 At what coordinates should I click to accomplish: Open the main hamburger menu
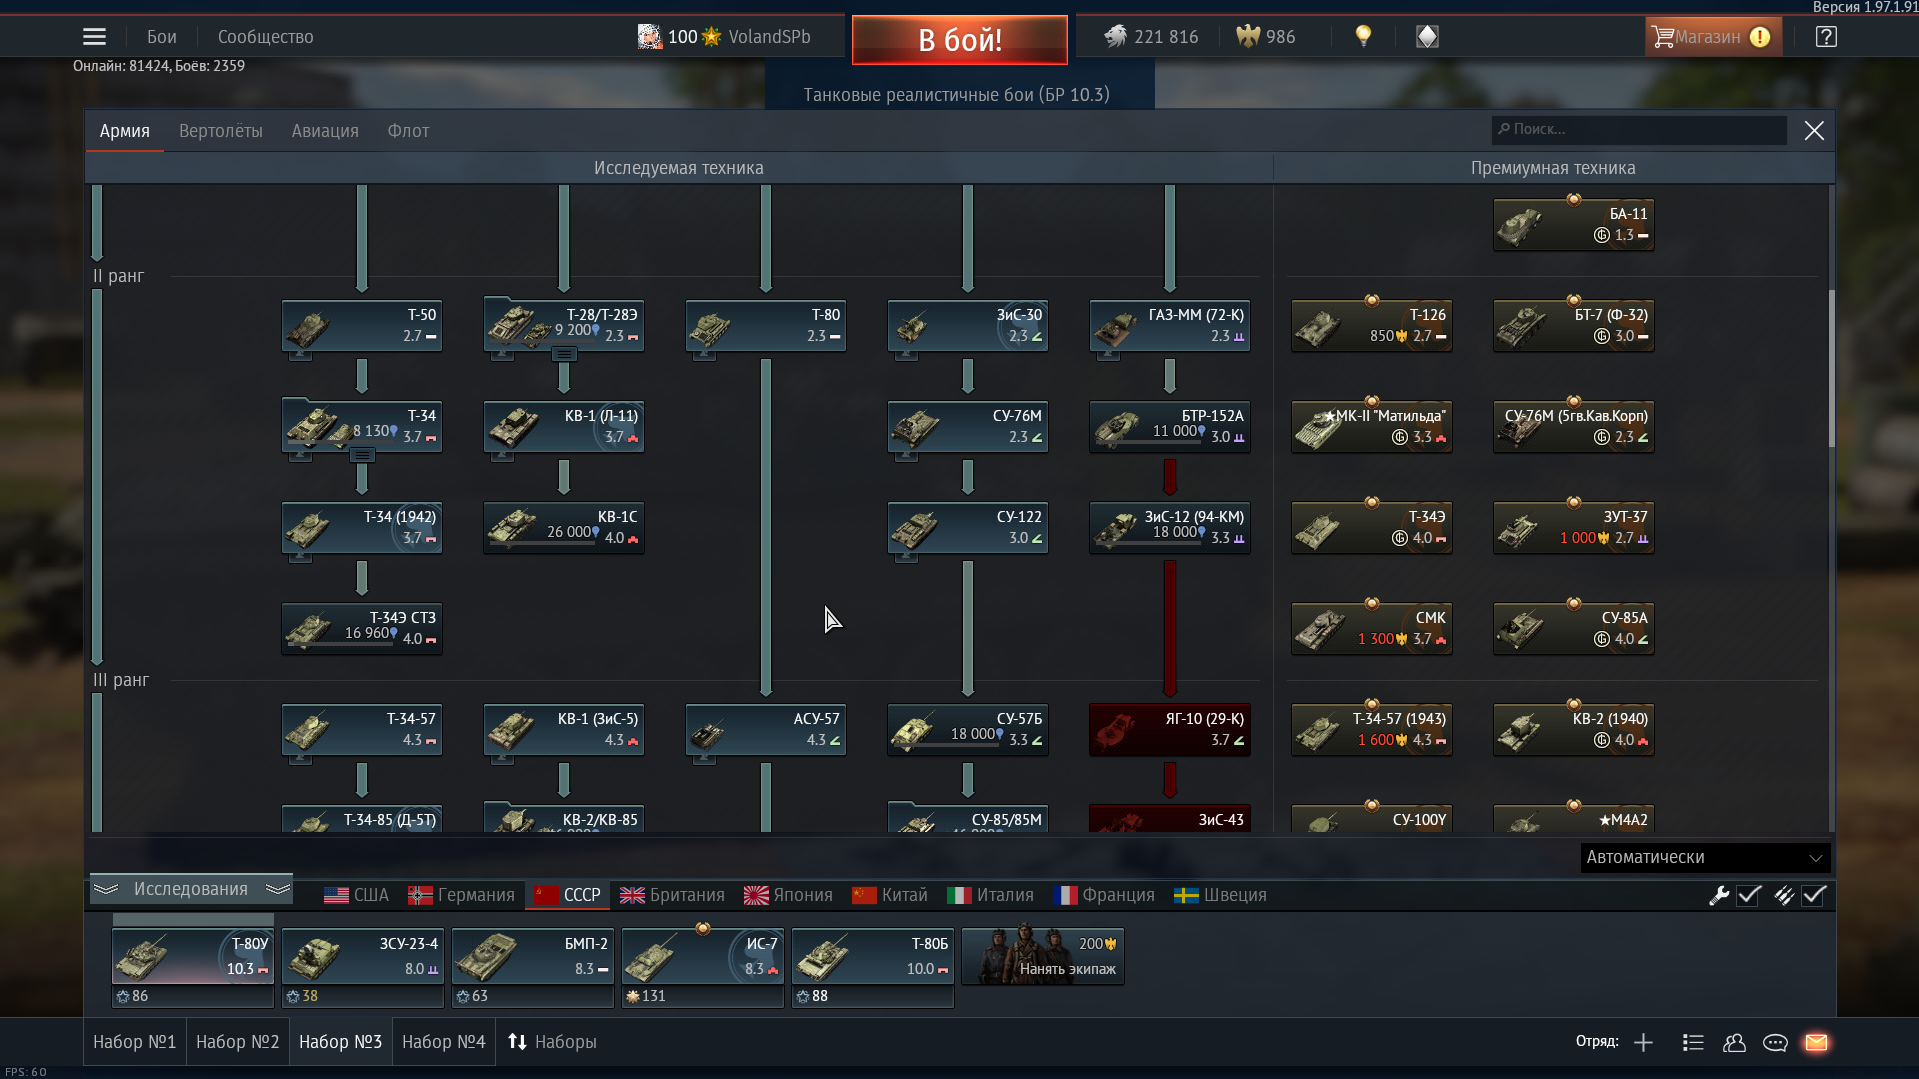coord(94,37)
